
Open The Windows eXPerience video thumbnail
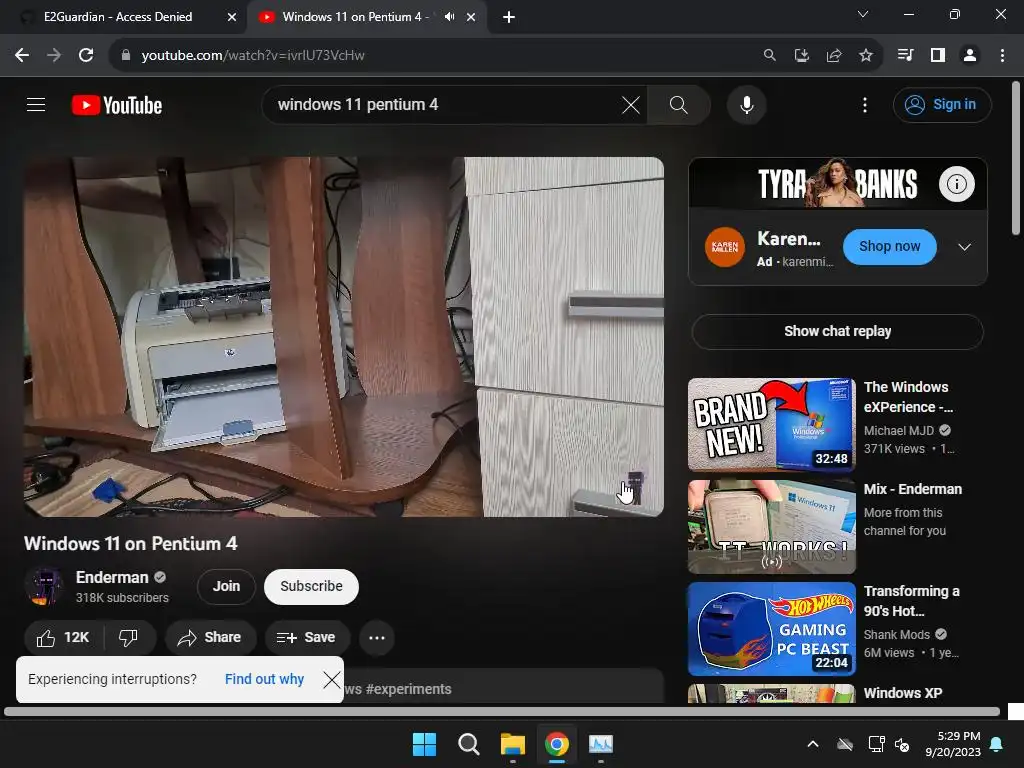click(771, 424)
